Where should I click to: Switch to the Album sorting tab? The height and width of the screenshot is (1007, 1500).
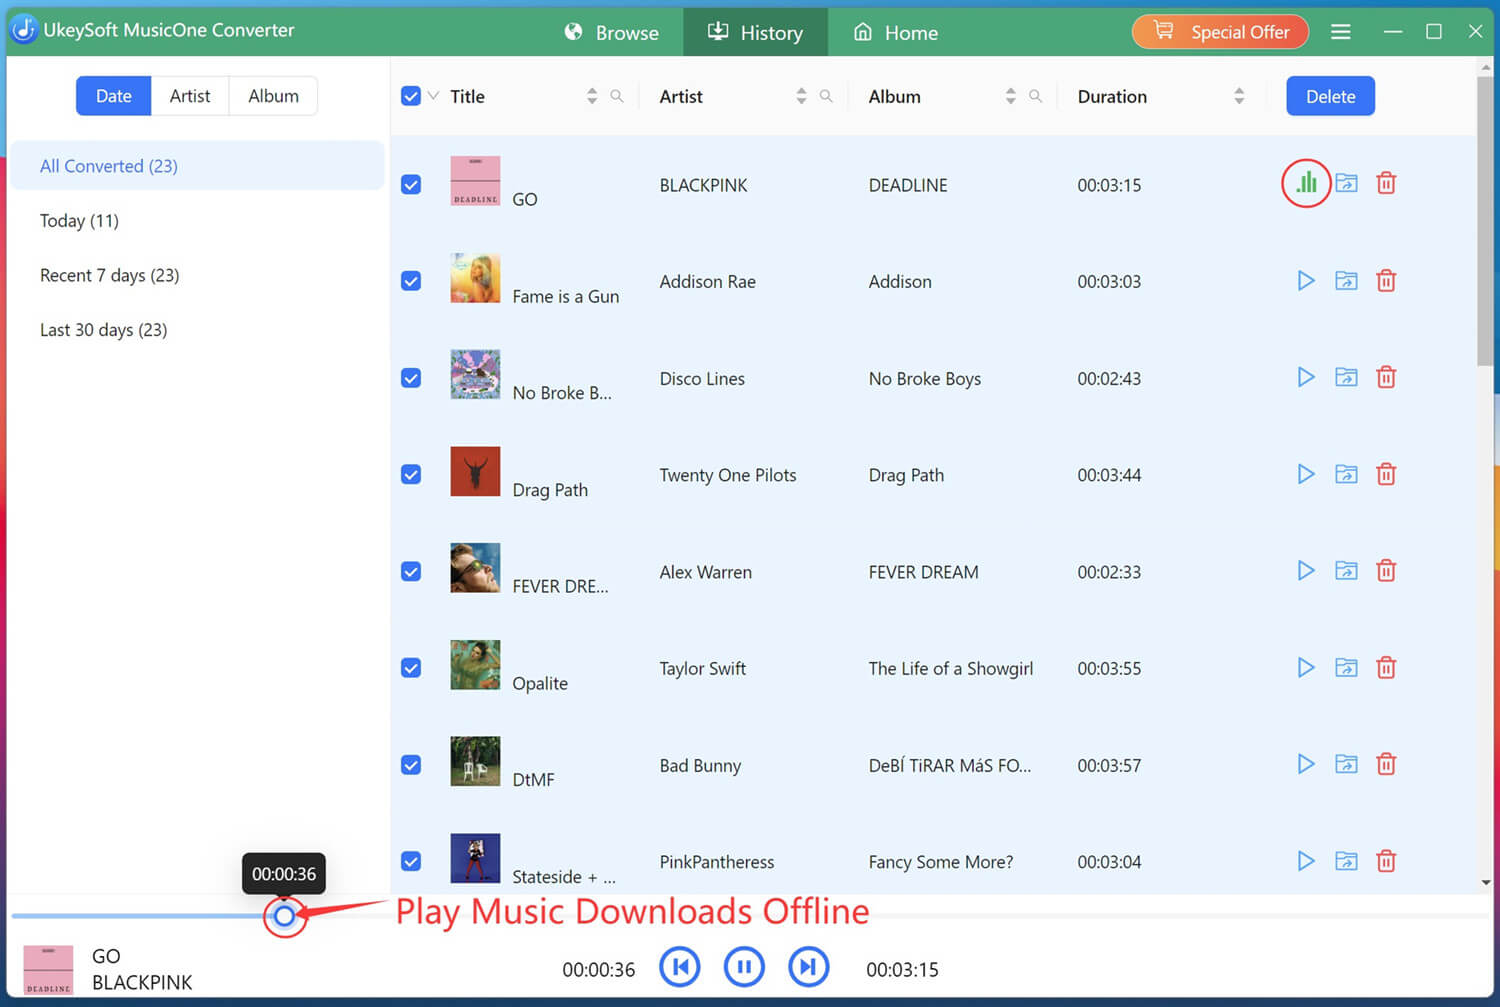[273, 95]
